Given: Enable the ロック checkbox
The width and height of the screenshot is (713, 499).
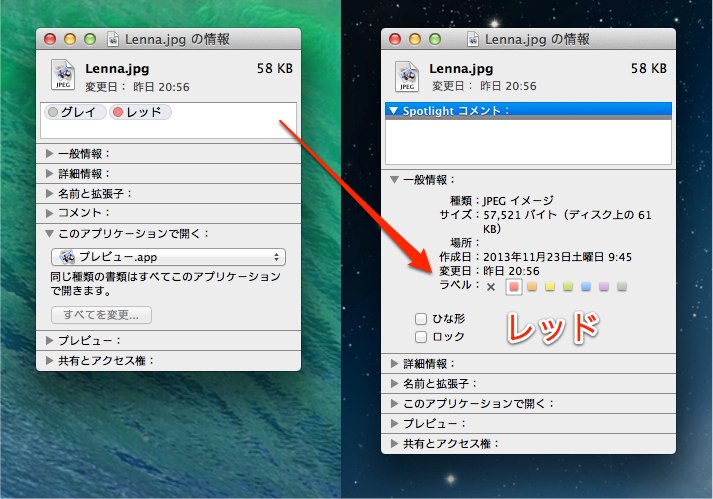Looking at the screenshot, I should tap(421, 337).
